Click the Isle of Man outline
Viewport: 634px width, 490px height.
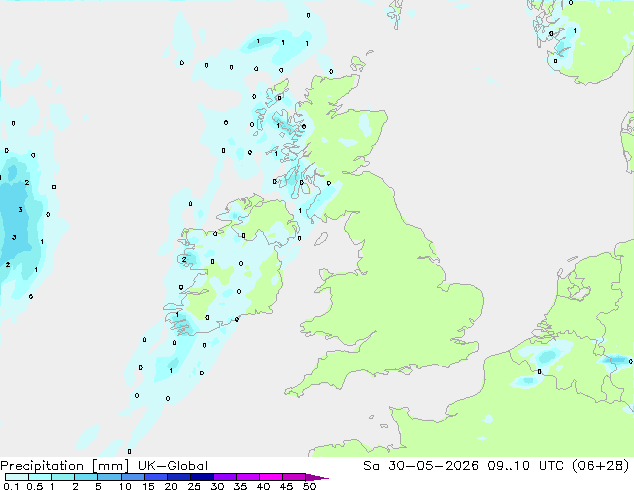pos(321,239)
